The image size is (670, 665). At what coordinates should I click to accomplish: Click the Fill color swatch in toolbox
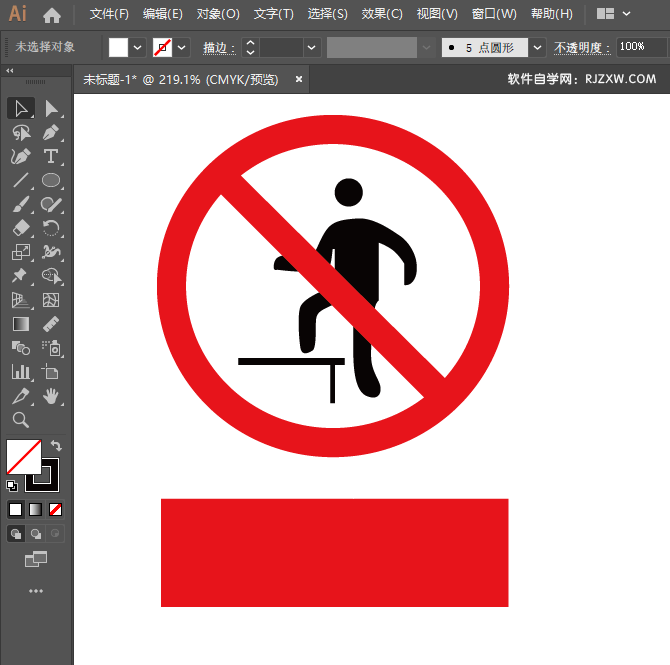23,457
